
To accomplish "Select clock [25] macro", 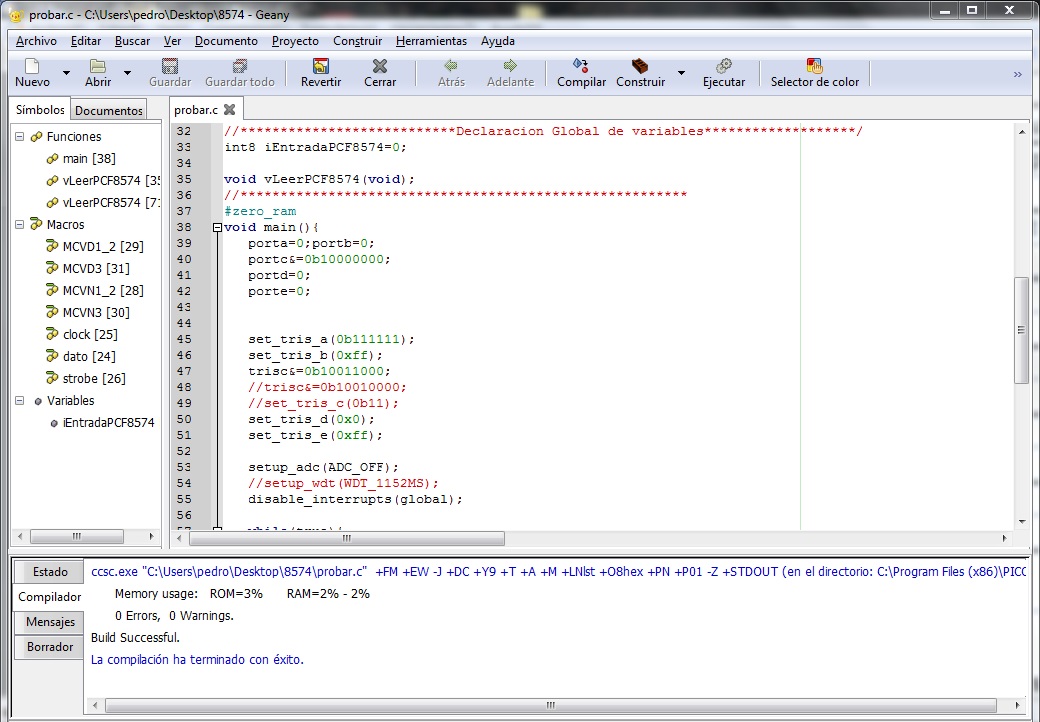I will pyautogui.click(x=90, y=334).
